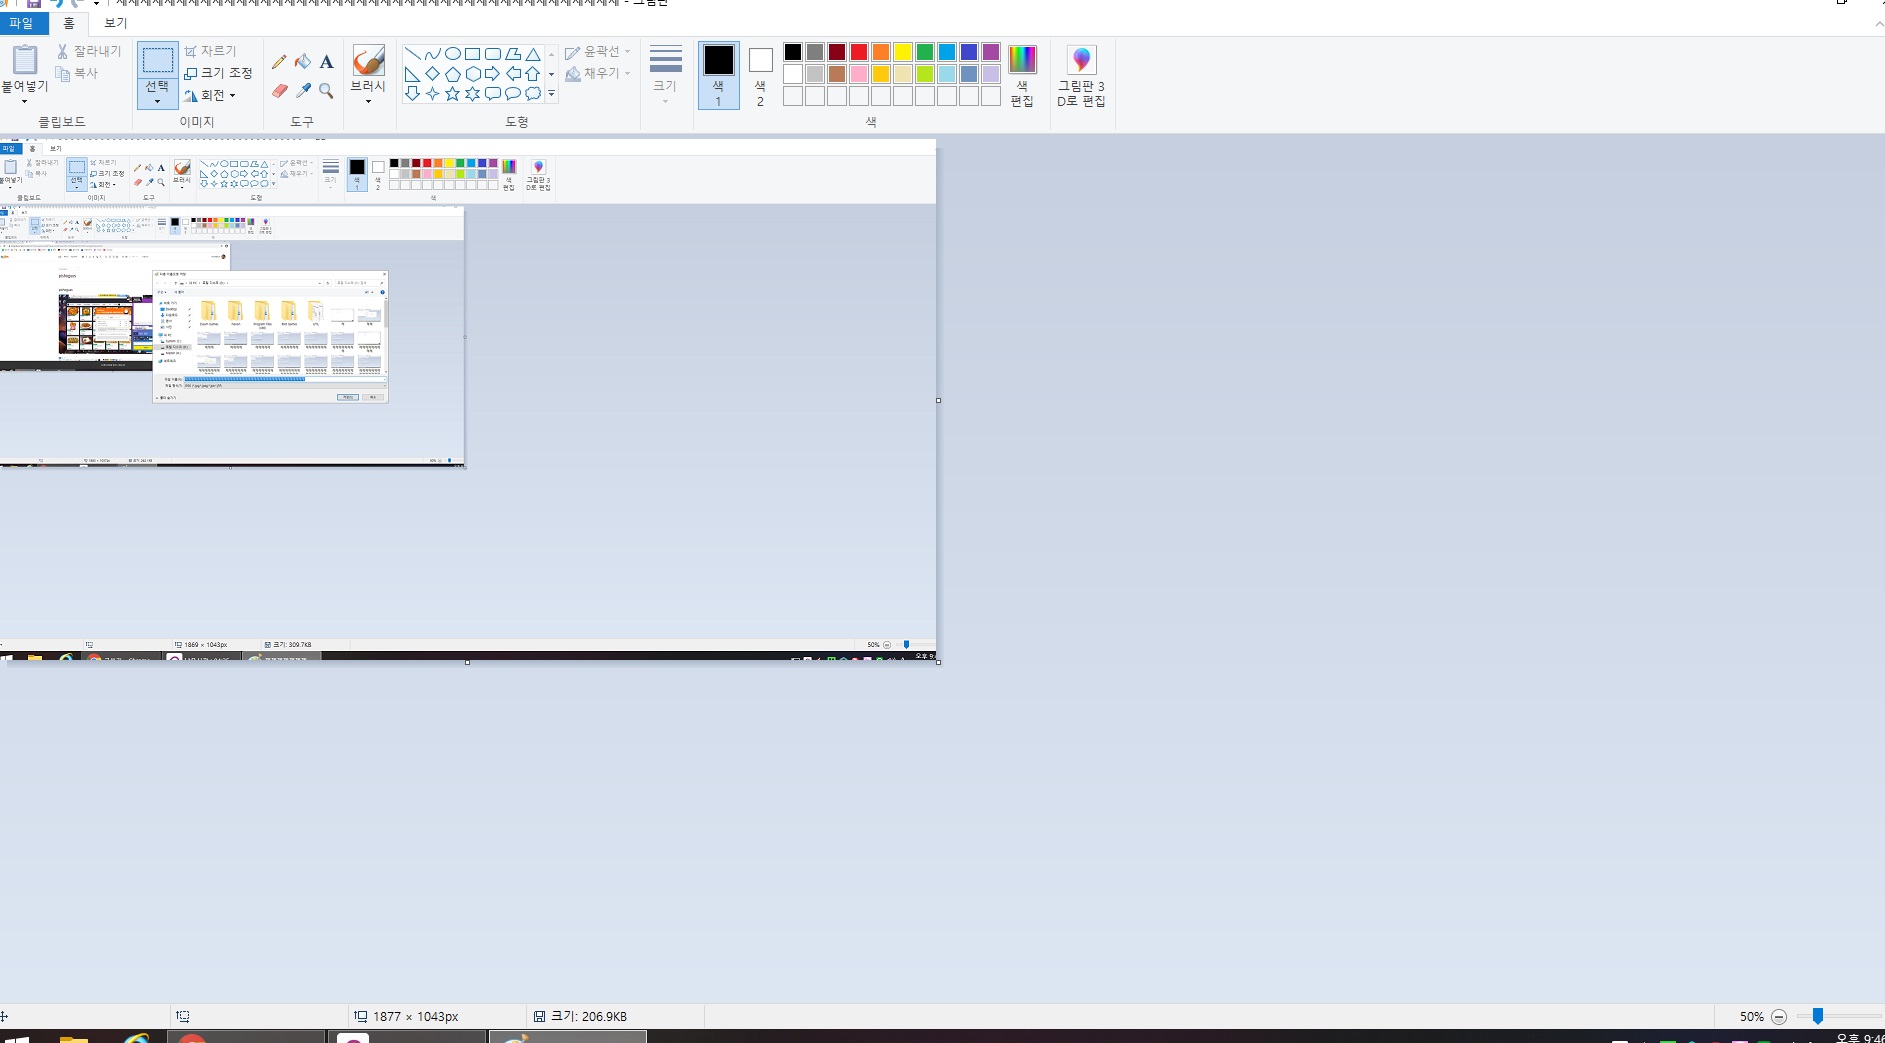
Task: Open Edit with Paint 3D button
Action: (x=1081, y=75)
